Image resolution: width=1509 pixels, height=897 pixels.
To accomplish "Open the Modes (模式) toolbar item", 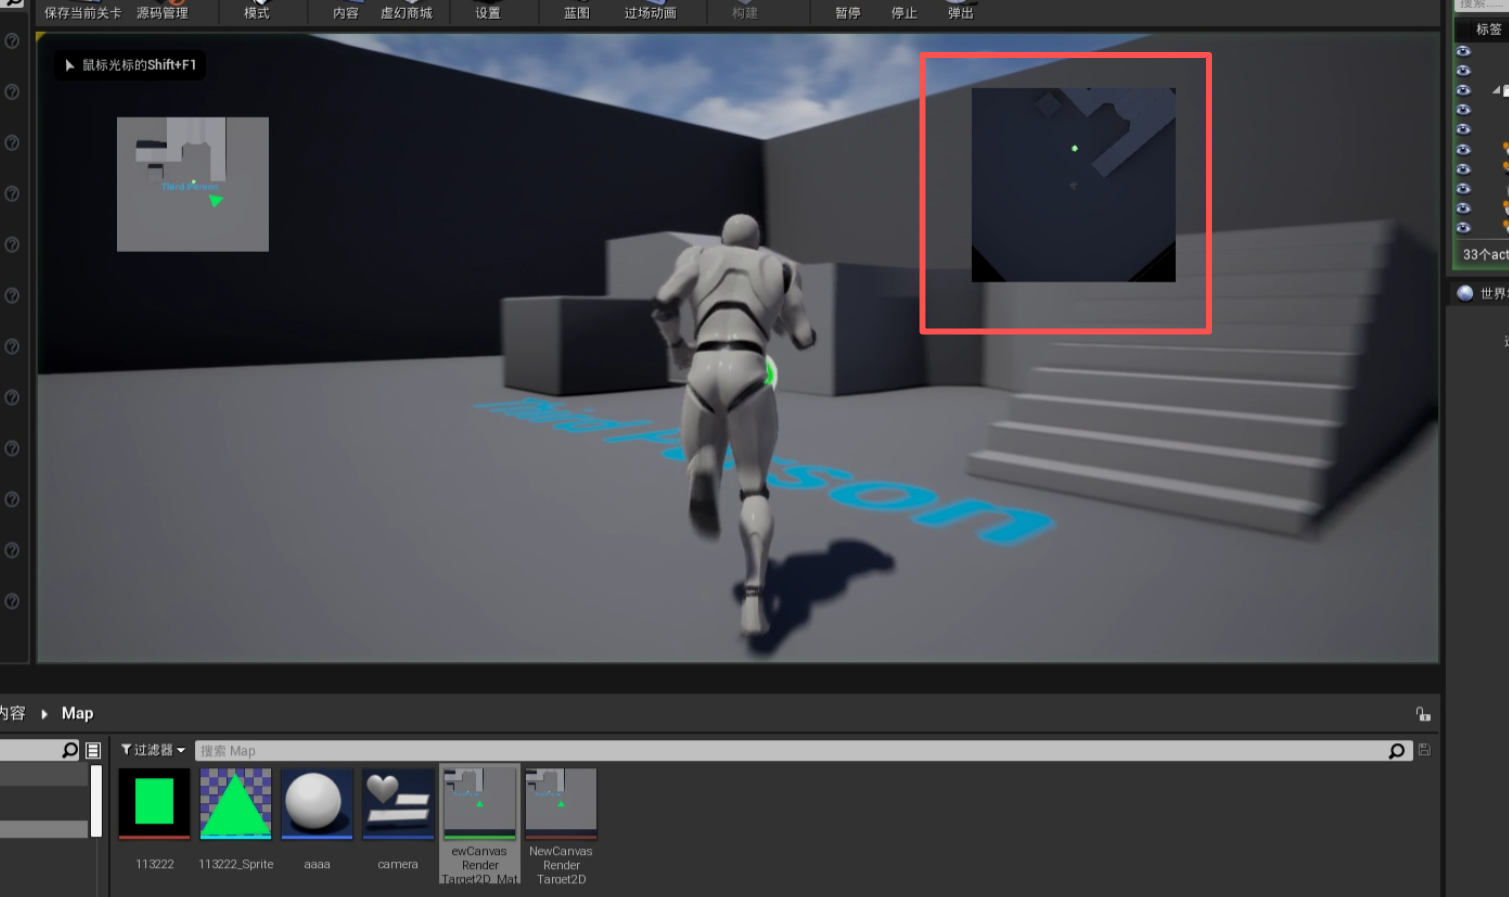I will click(x=257, y=13).
